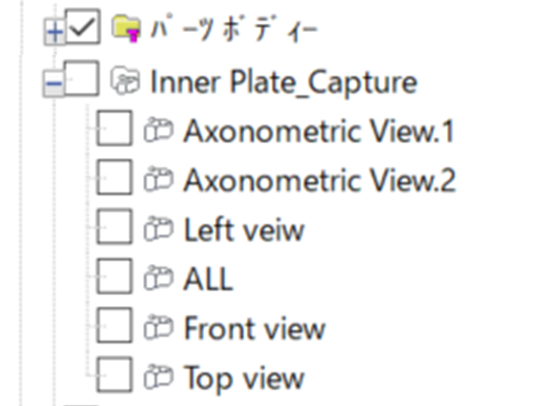The image size is (533, 406).
Task: Click the capture icon beside ALL
Action: [x=158, y=278]
